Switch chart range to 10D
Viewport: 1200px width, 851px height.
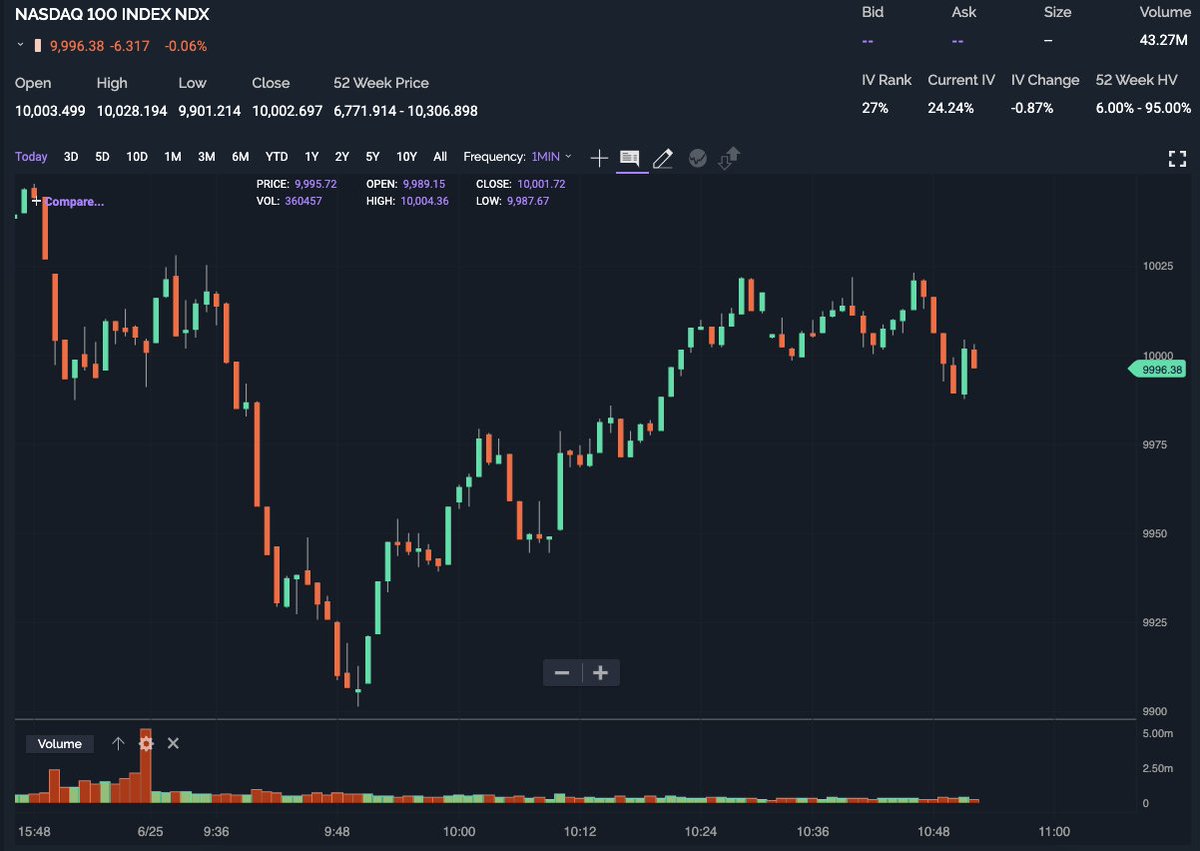coord(137,157)
